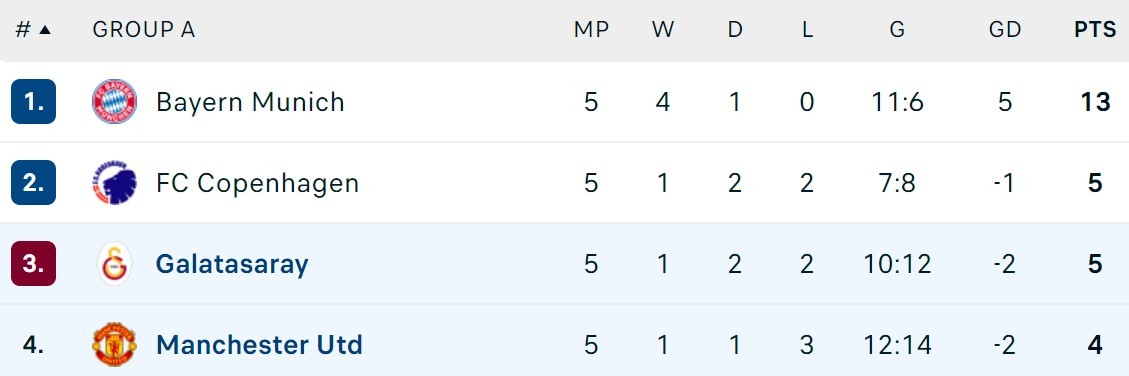Click the rank 4 position number

[x=34, y=345]
